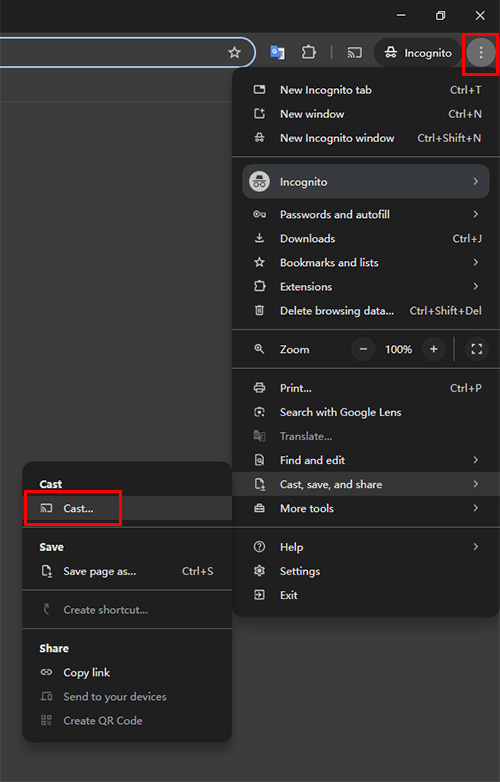
Task: Expand the More tools submenu
Action: [366, 508]
